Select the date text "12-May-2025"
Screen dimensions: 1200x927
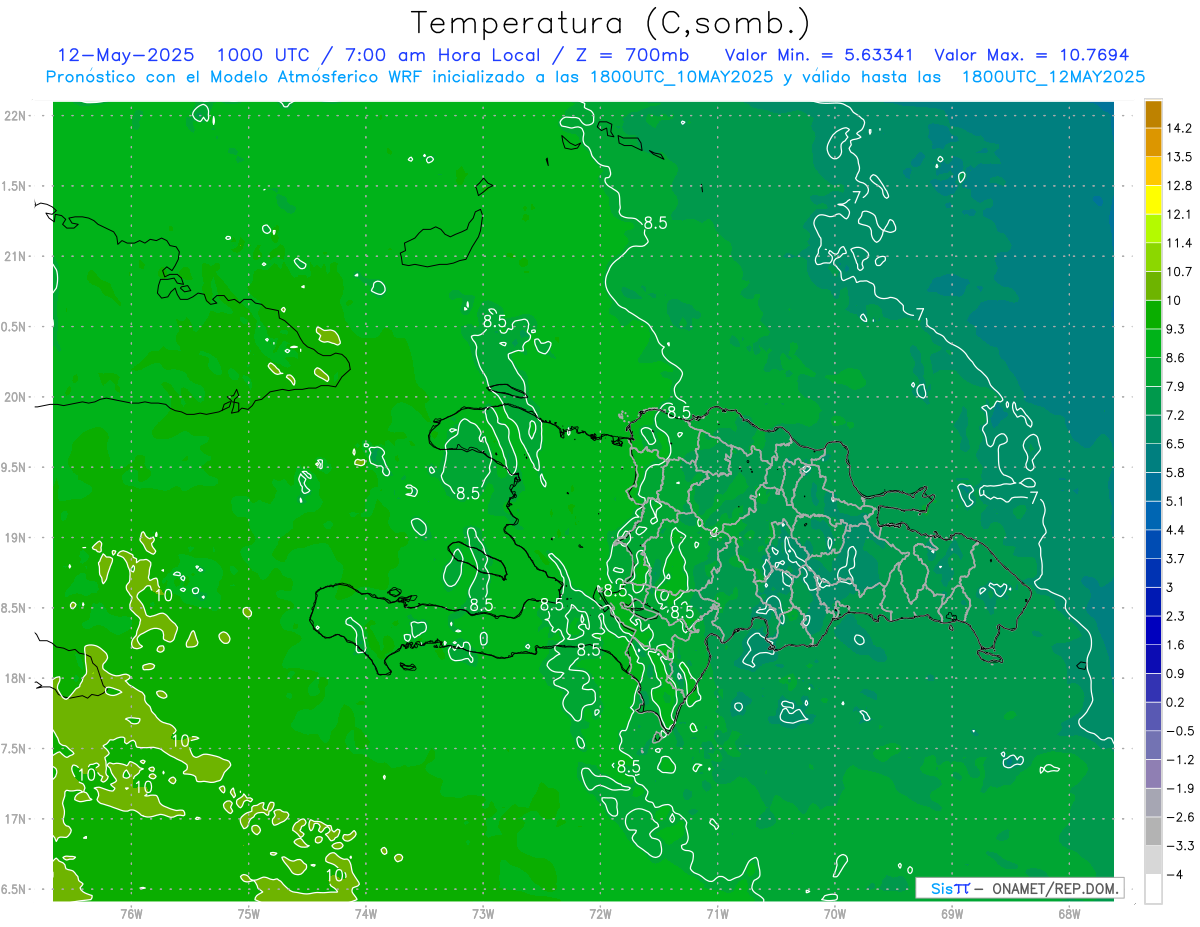point(126,55)
